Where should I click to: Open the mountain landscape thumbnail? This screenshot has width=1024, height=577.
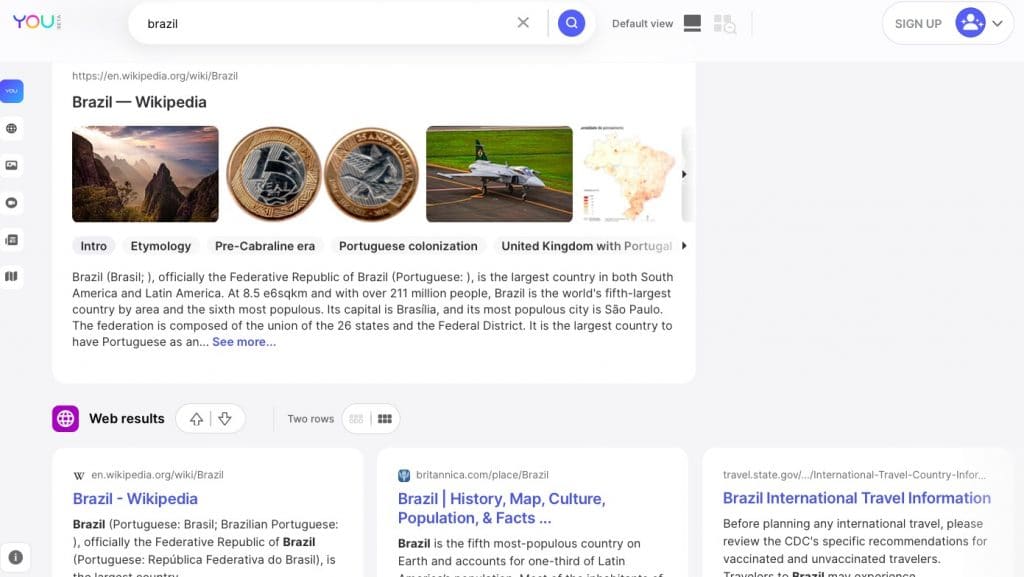click(x=145, y=174)
